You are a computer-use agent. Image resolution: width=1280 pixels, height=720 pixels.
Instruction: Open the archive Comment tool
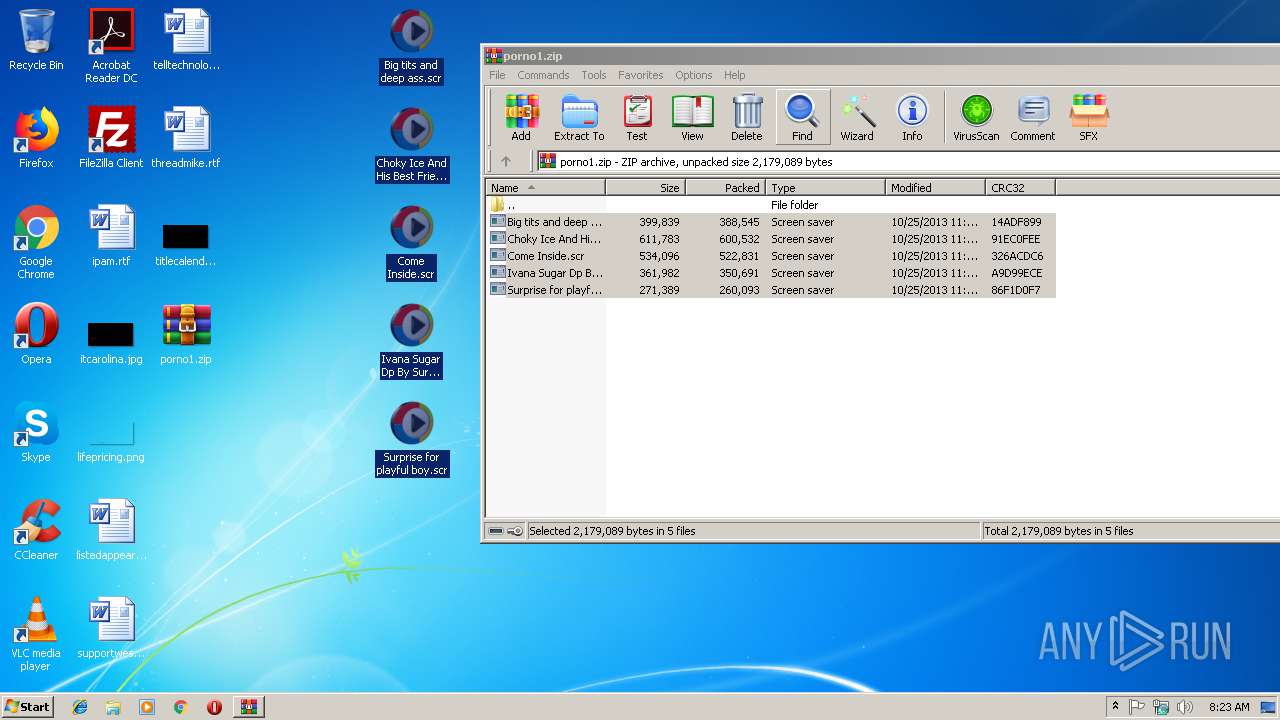(x=1033, y=118)
